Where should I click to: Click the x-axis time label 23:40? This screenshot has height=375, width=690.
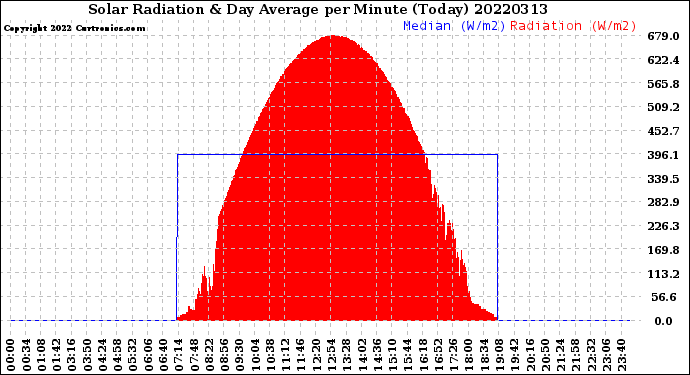[x=622, y=355]
